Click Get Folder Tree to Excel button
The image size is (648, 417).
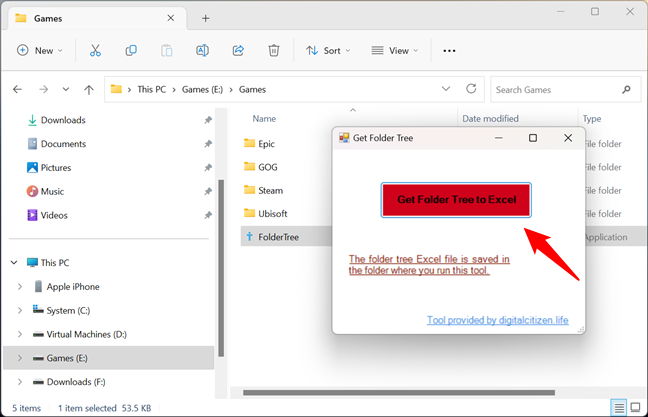tap(456, 200)
